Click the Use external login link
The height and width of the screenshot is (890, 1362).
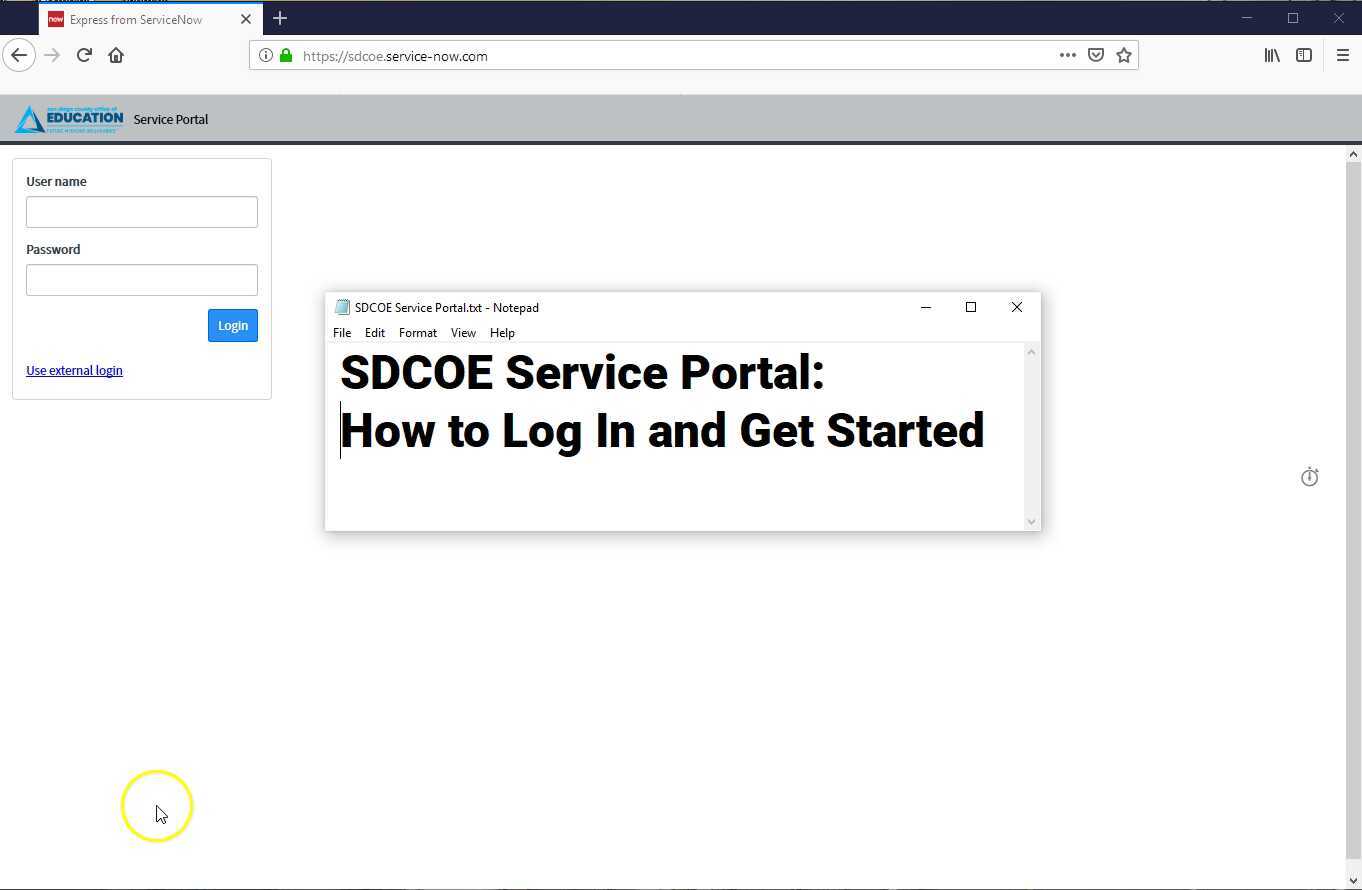point(74,370)
